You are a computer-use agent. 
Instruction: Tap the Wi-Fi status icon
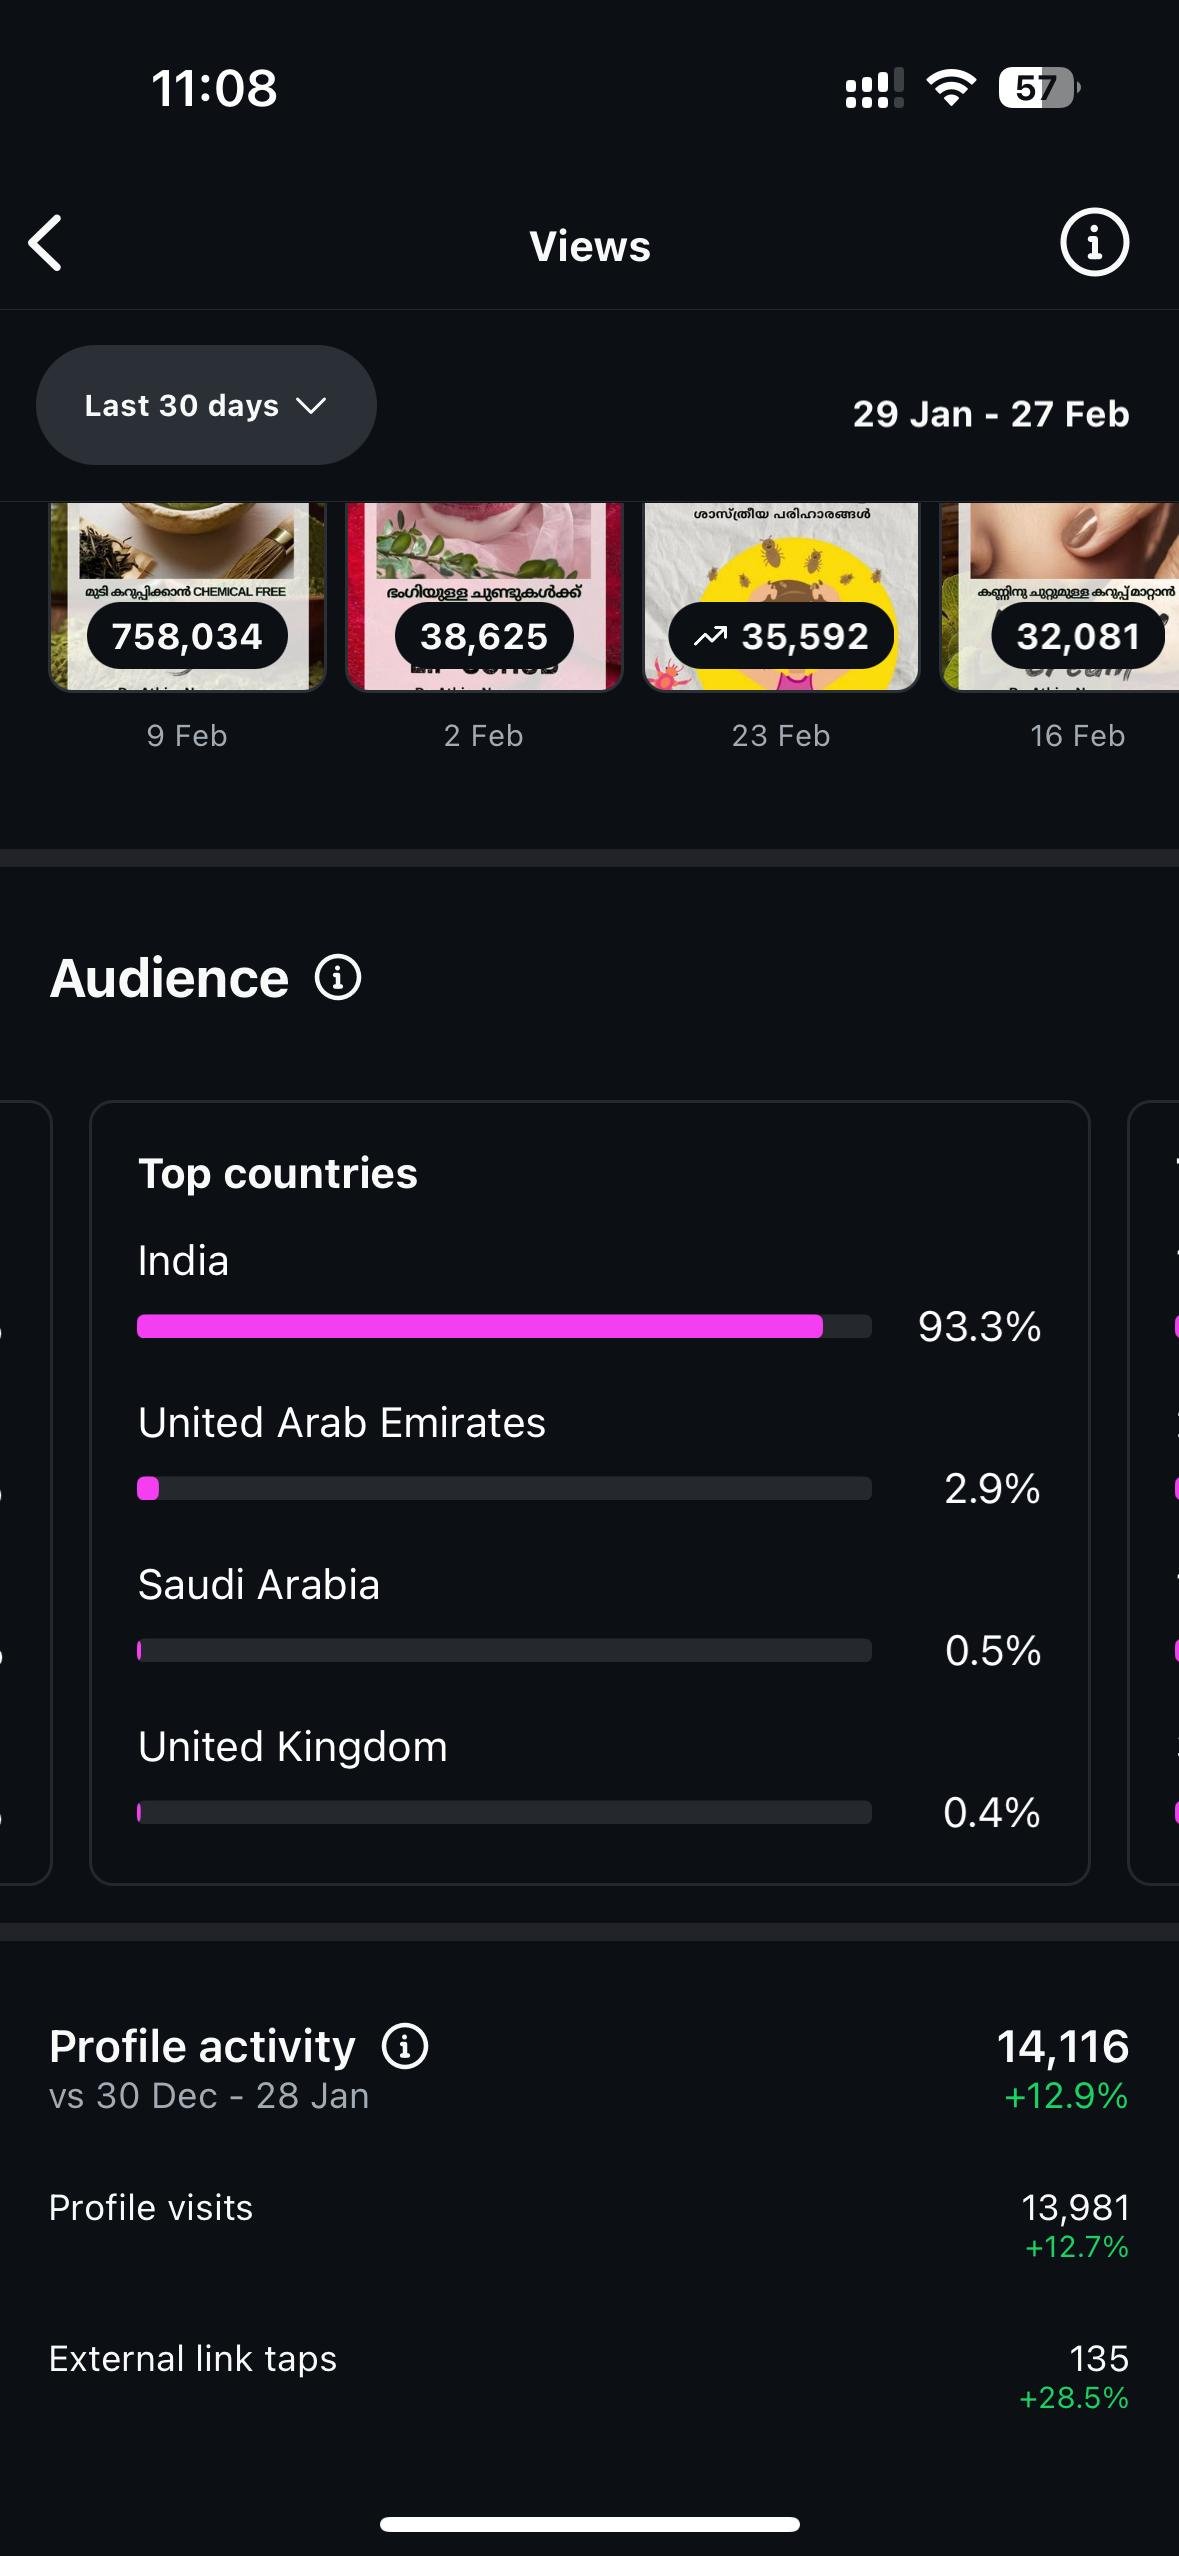pos(951,88)
